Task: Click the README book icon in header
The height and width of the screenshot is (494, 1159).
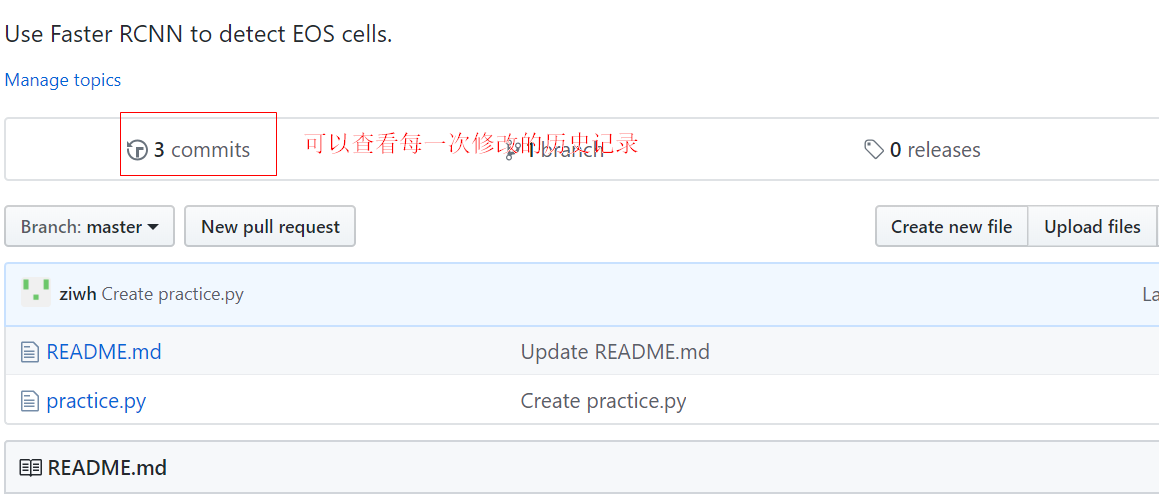Action: 30,468
